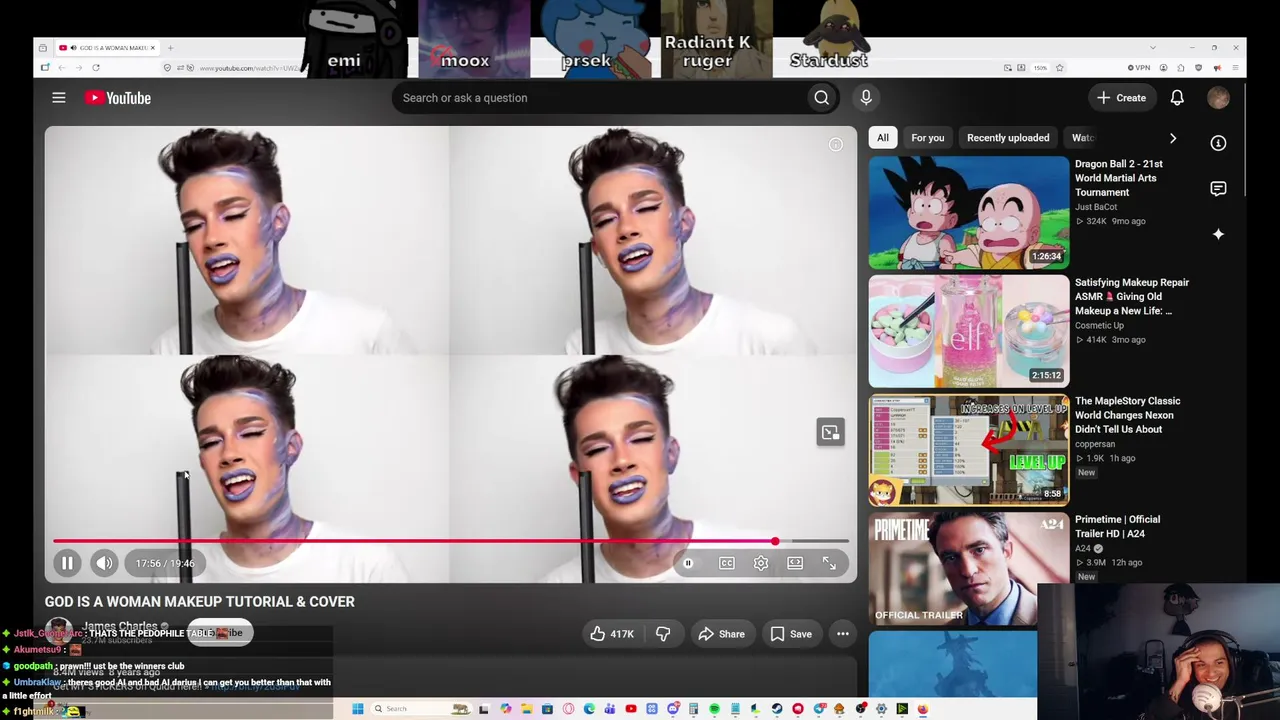Go back in the browser
This screenshot has height=720, width=1280.
click(x=62, y=68)
